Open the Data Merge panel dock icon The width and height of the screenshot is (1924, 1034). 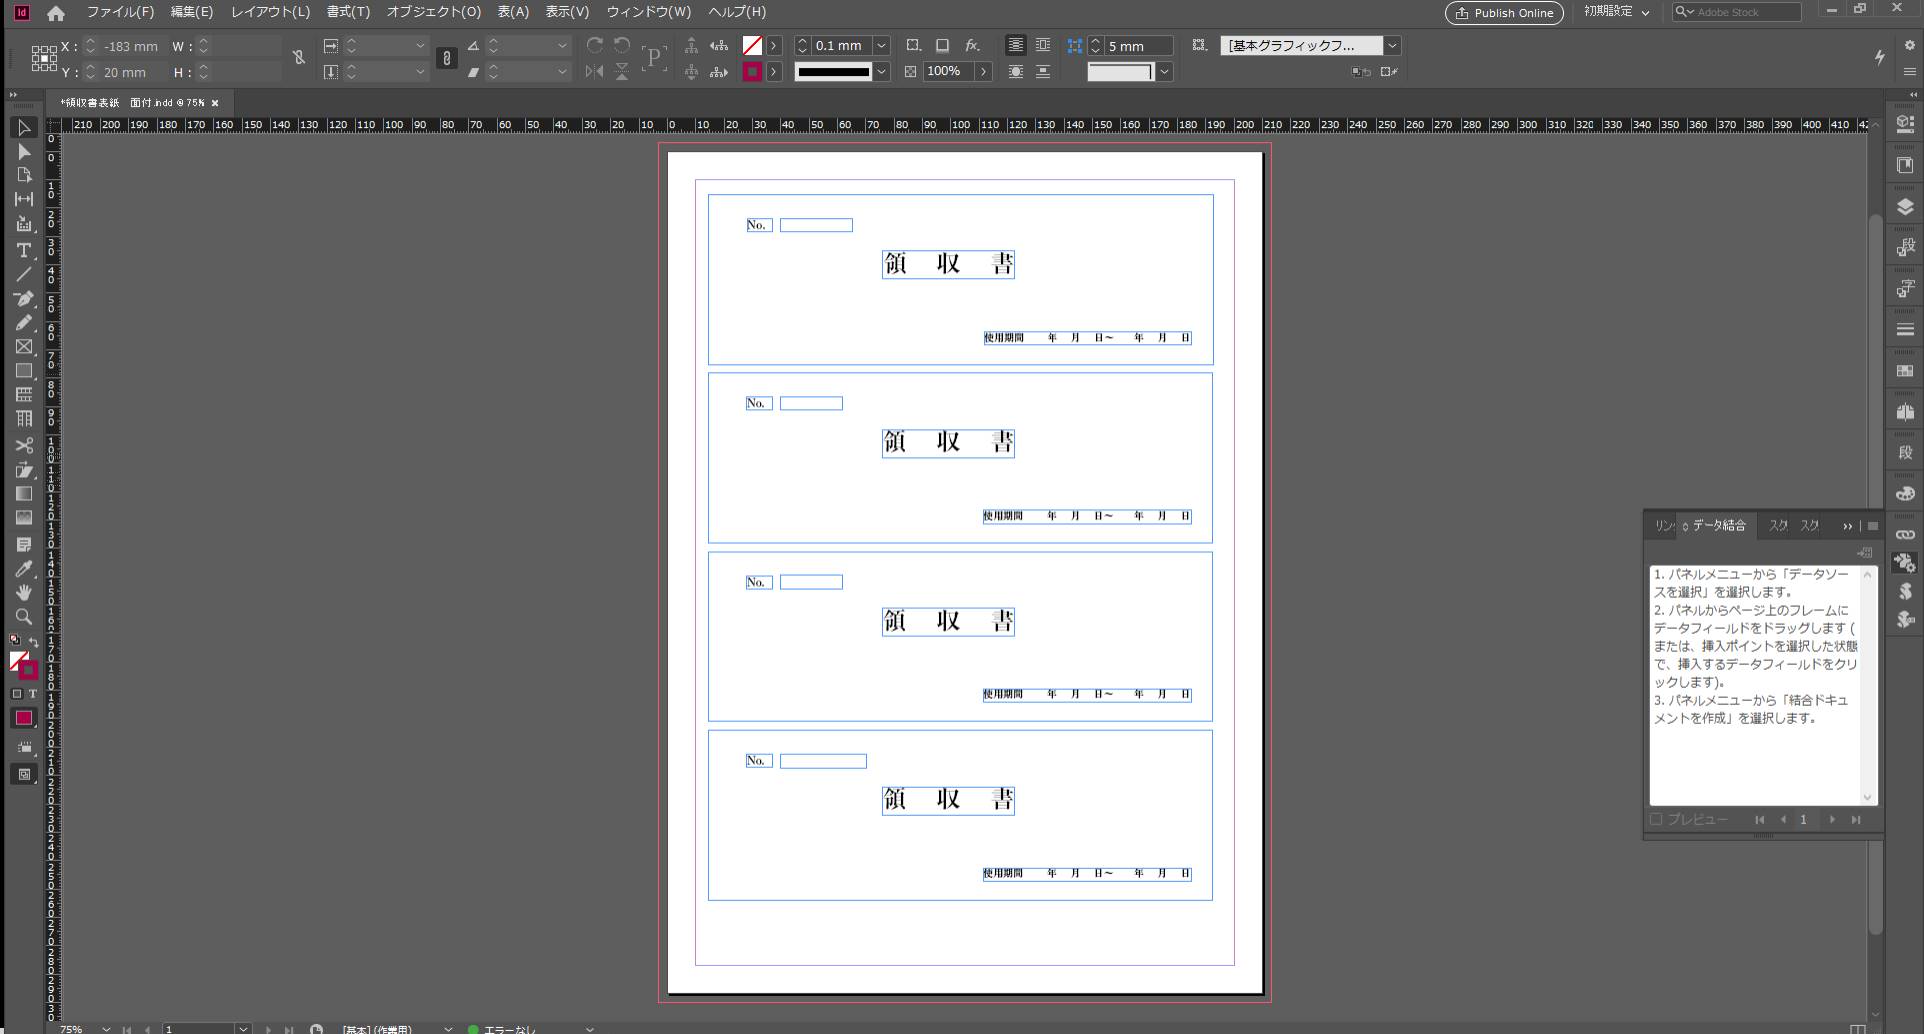pyautogui.click(x=1905, y=563)
